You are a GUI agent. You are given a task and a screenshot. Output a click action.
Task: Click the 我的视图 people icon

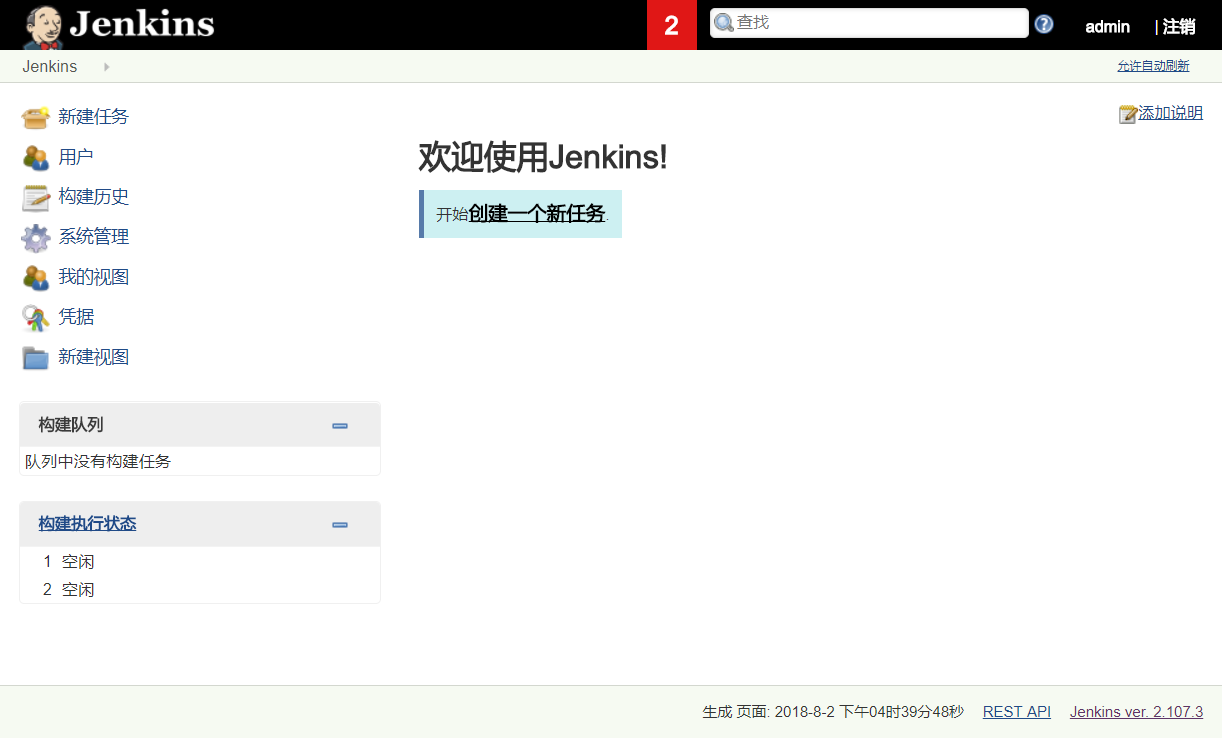click(36, 277)
